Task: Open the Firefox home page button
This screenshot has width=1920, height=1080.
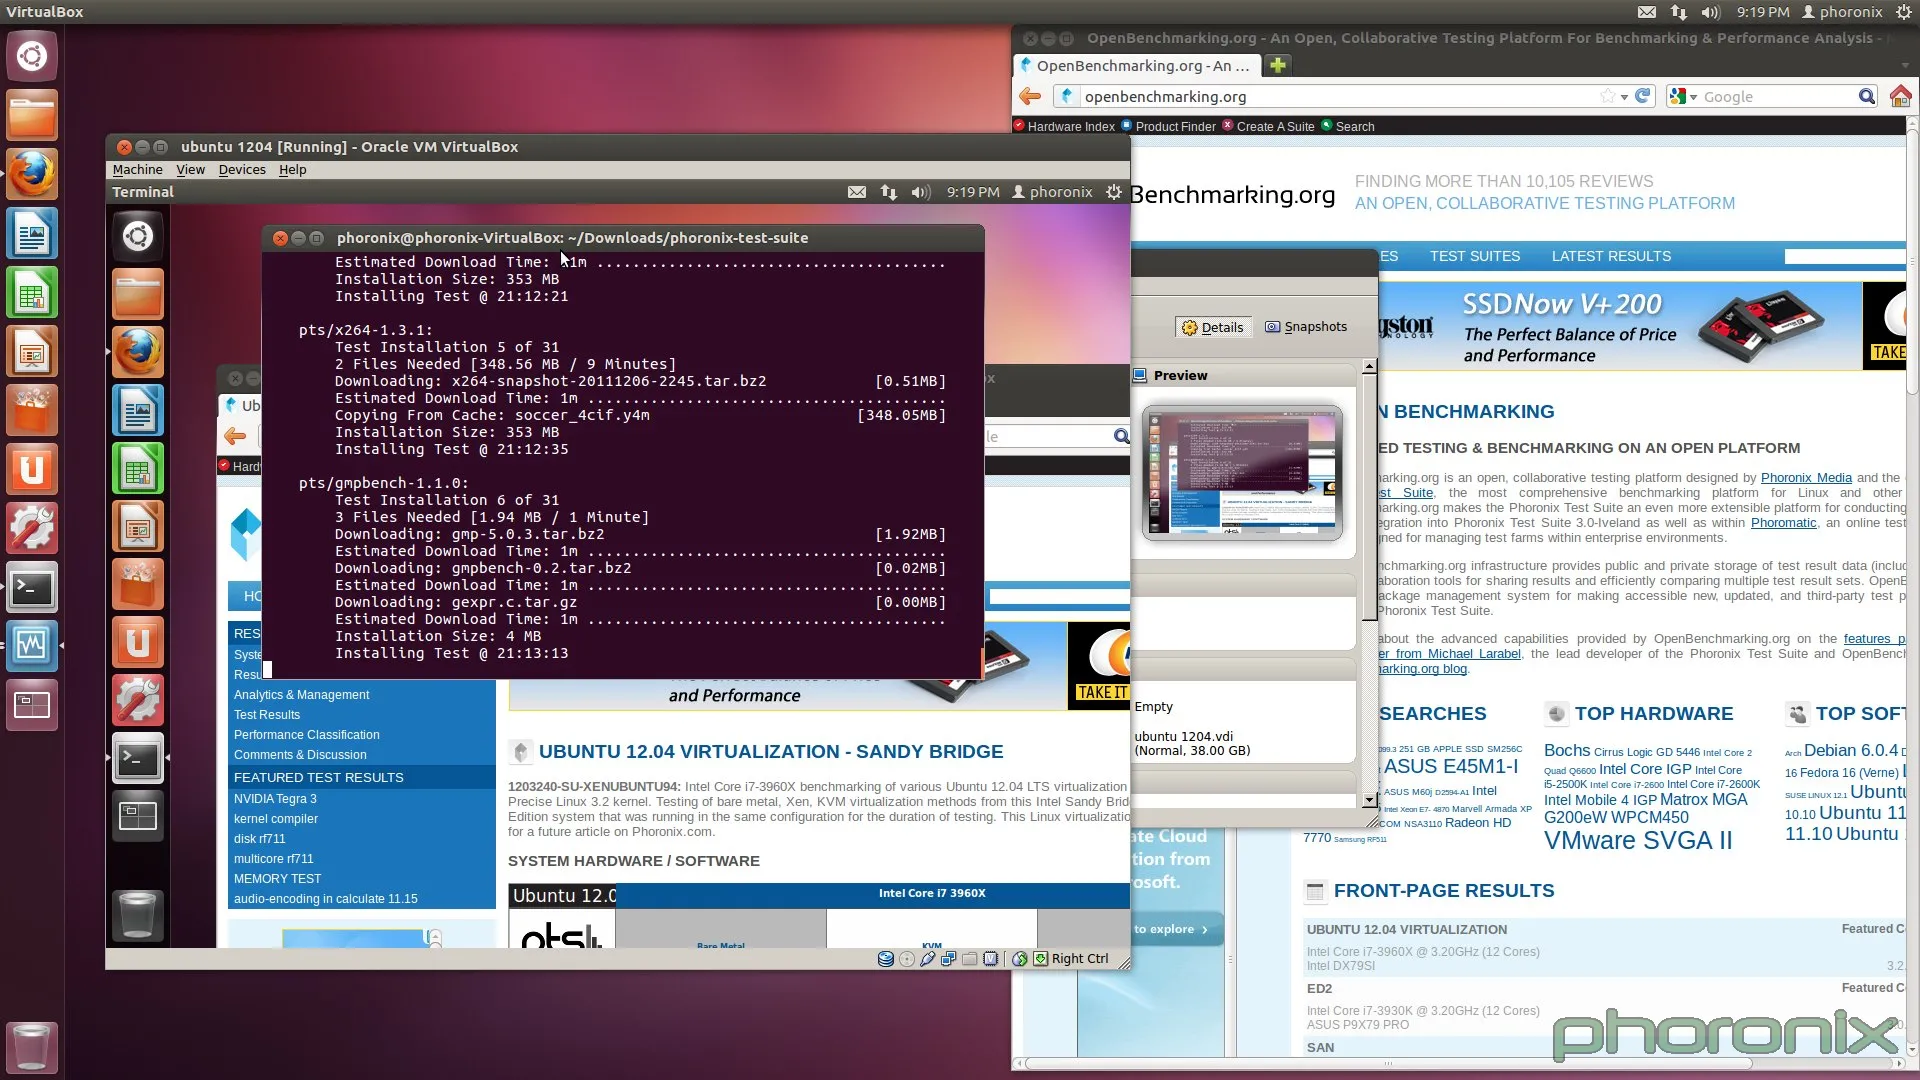Action: coord(1900,96)
